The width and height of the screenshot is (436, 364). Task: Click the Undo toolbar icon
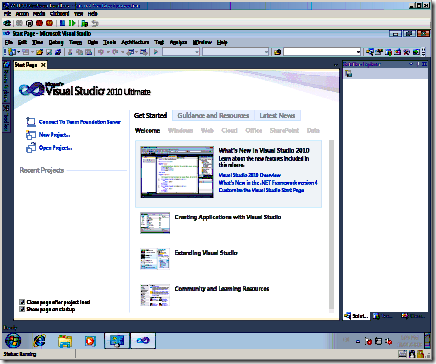click(x=101, y=52)
